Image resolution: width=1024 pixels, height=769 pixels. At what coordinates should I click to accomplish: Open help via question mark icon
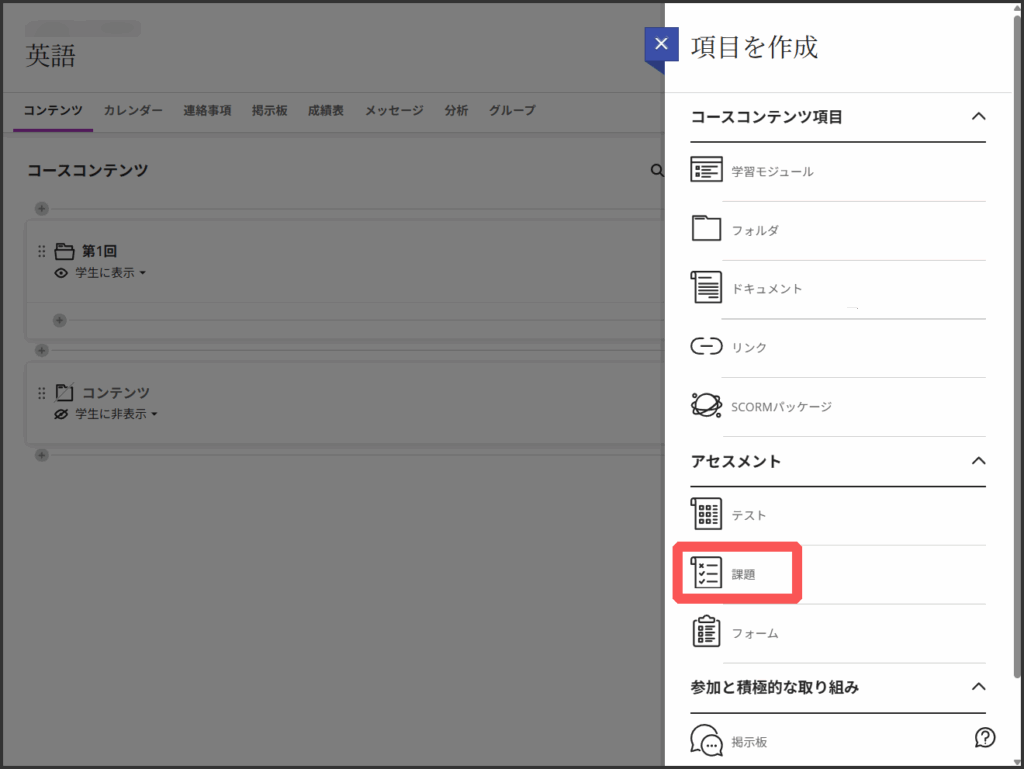click(984, 738)
